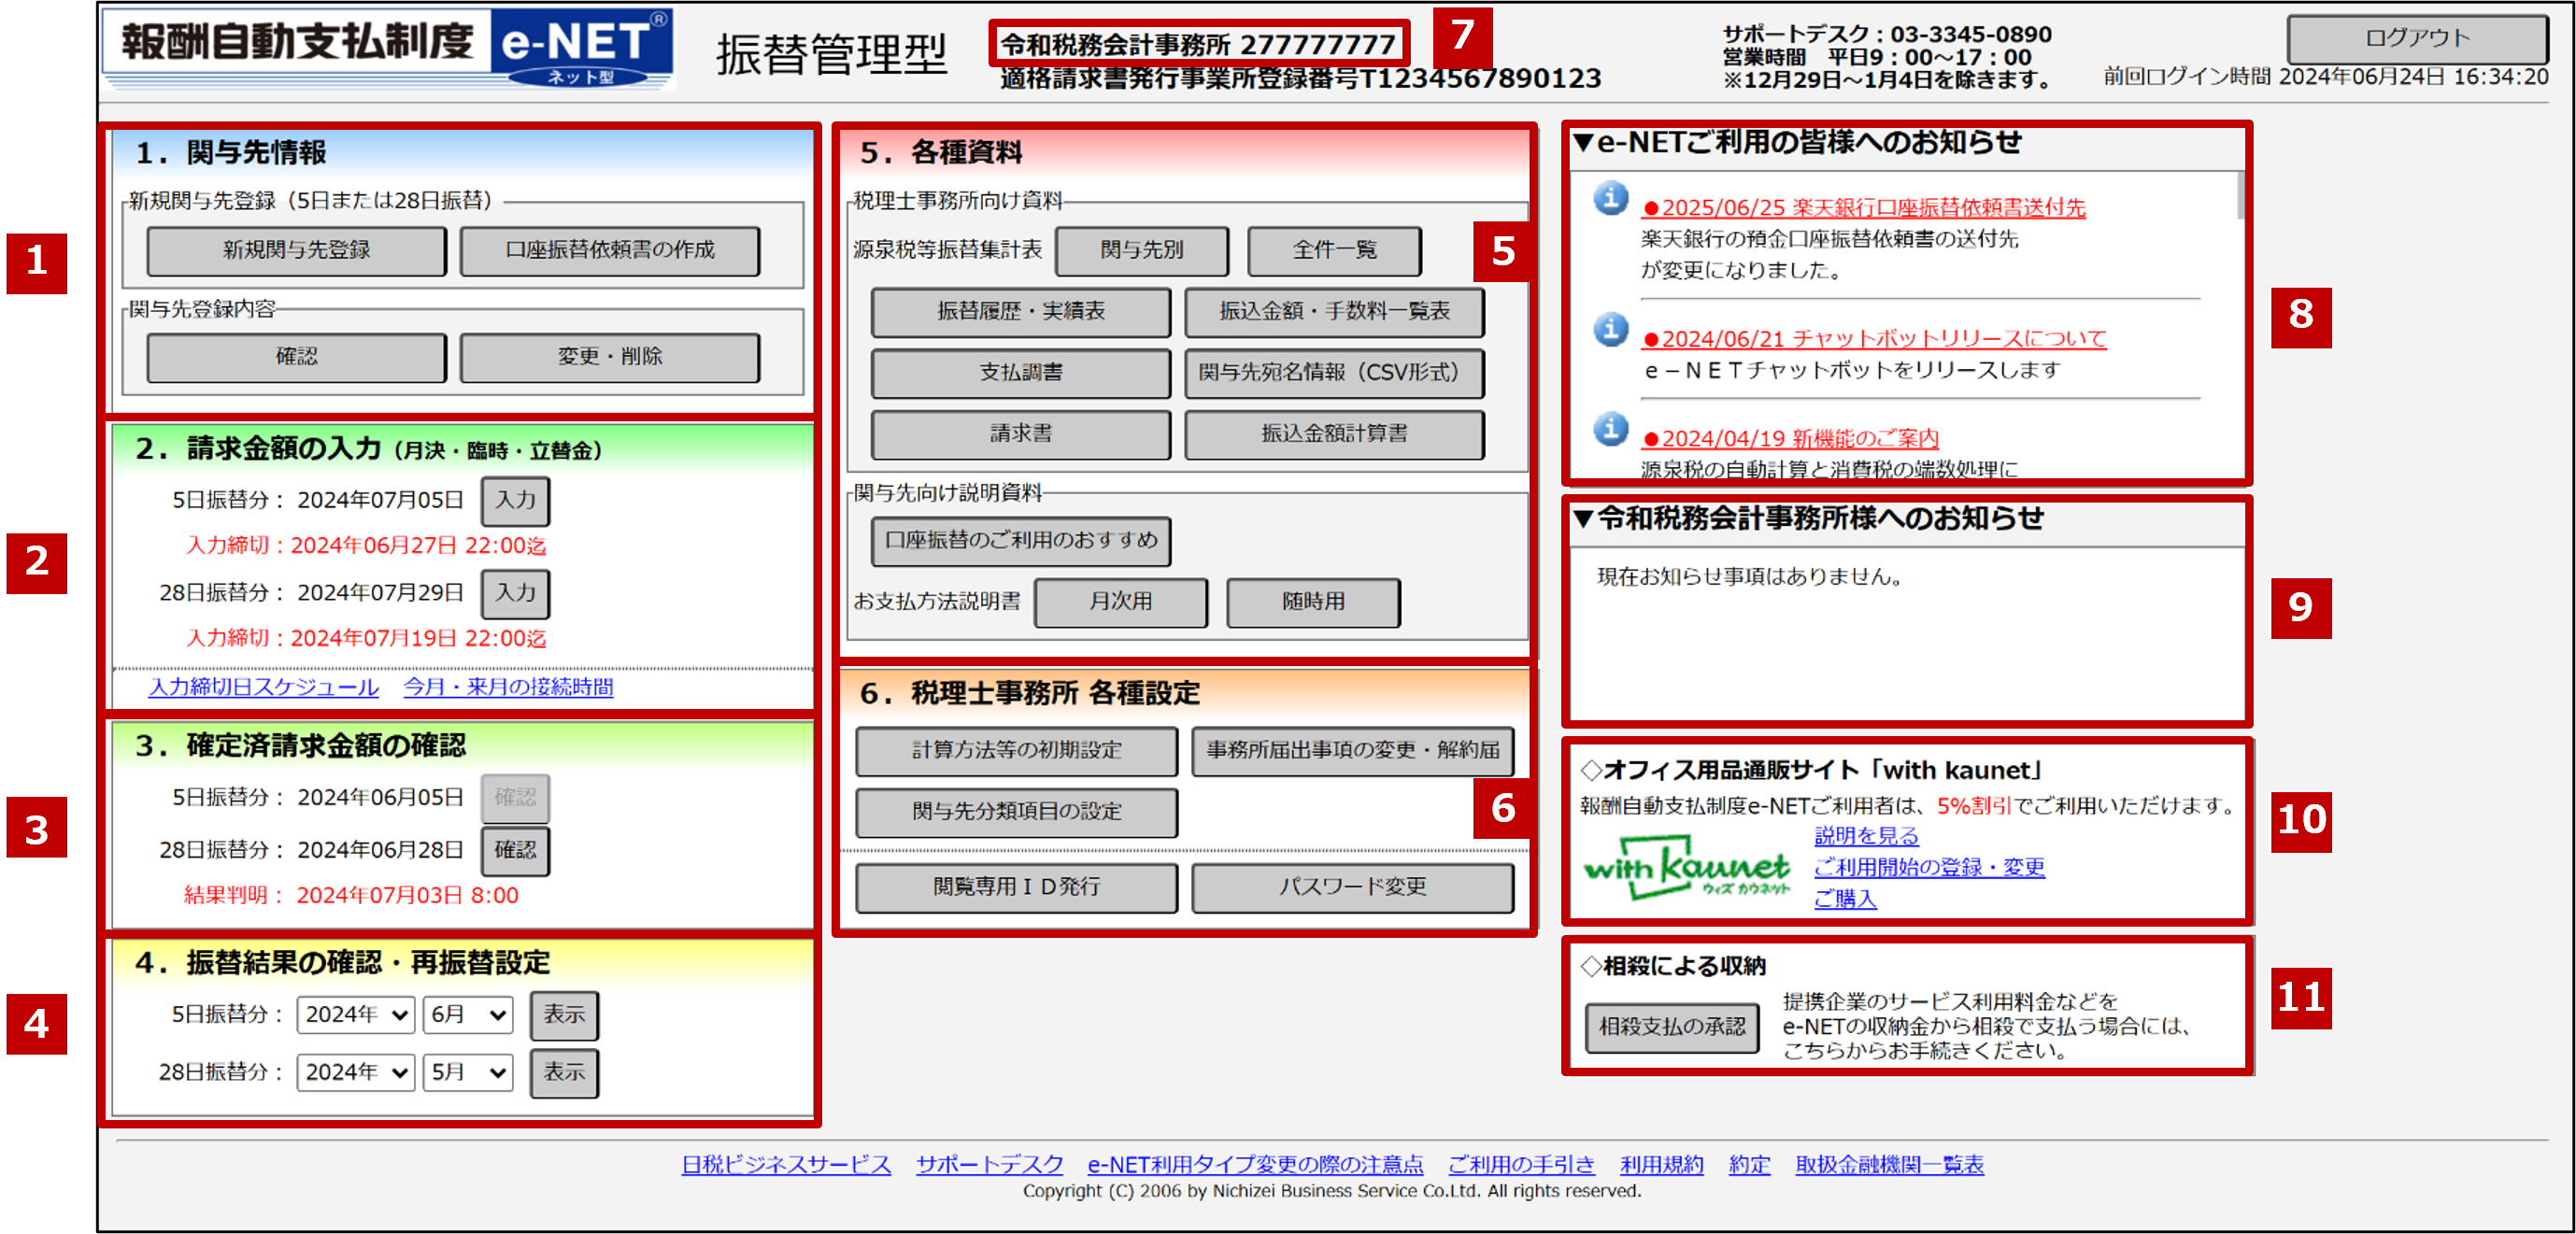The image size is (2576, 1234).
Task: Click 相殺支払の承認 button
Action: [1671, 1027]
